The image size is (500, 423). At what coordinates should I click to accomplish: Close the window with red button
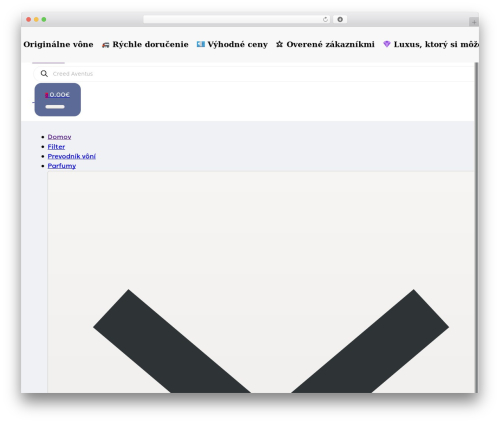pos(29,20)
